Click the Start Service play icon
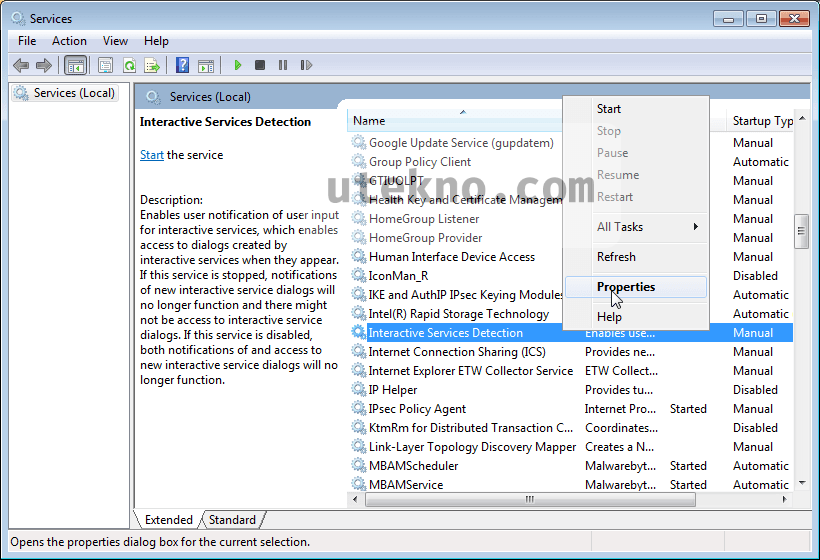 click(237, 65)
